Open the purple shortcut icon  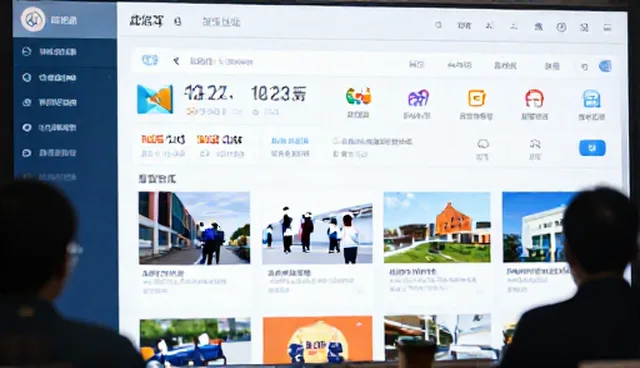click(x=418, y=98)
